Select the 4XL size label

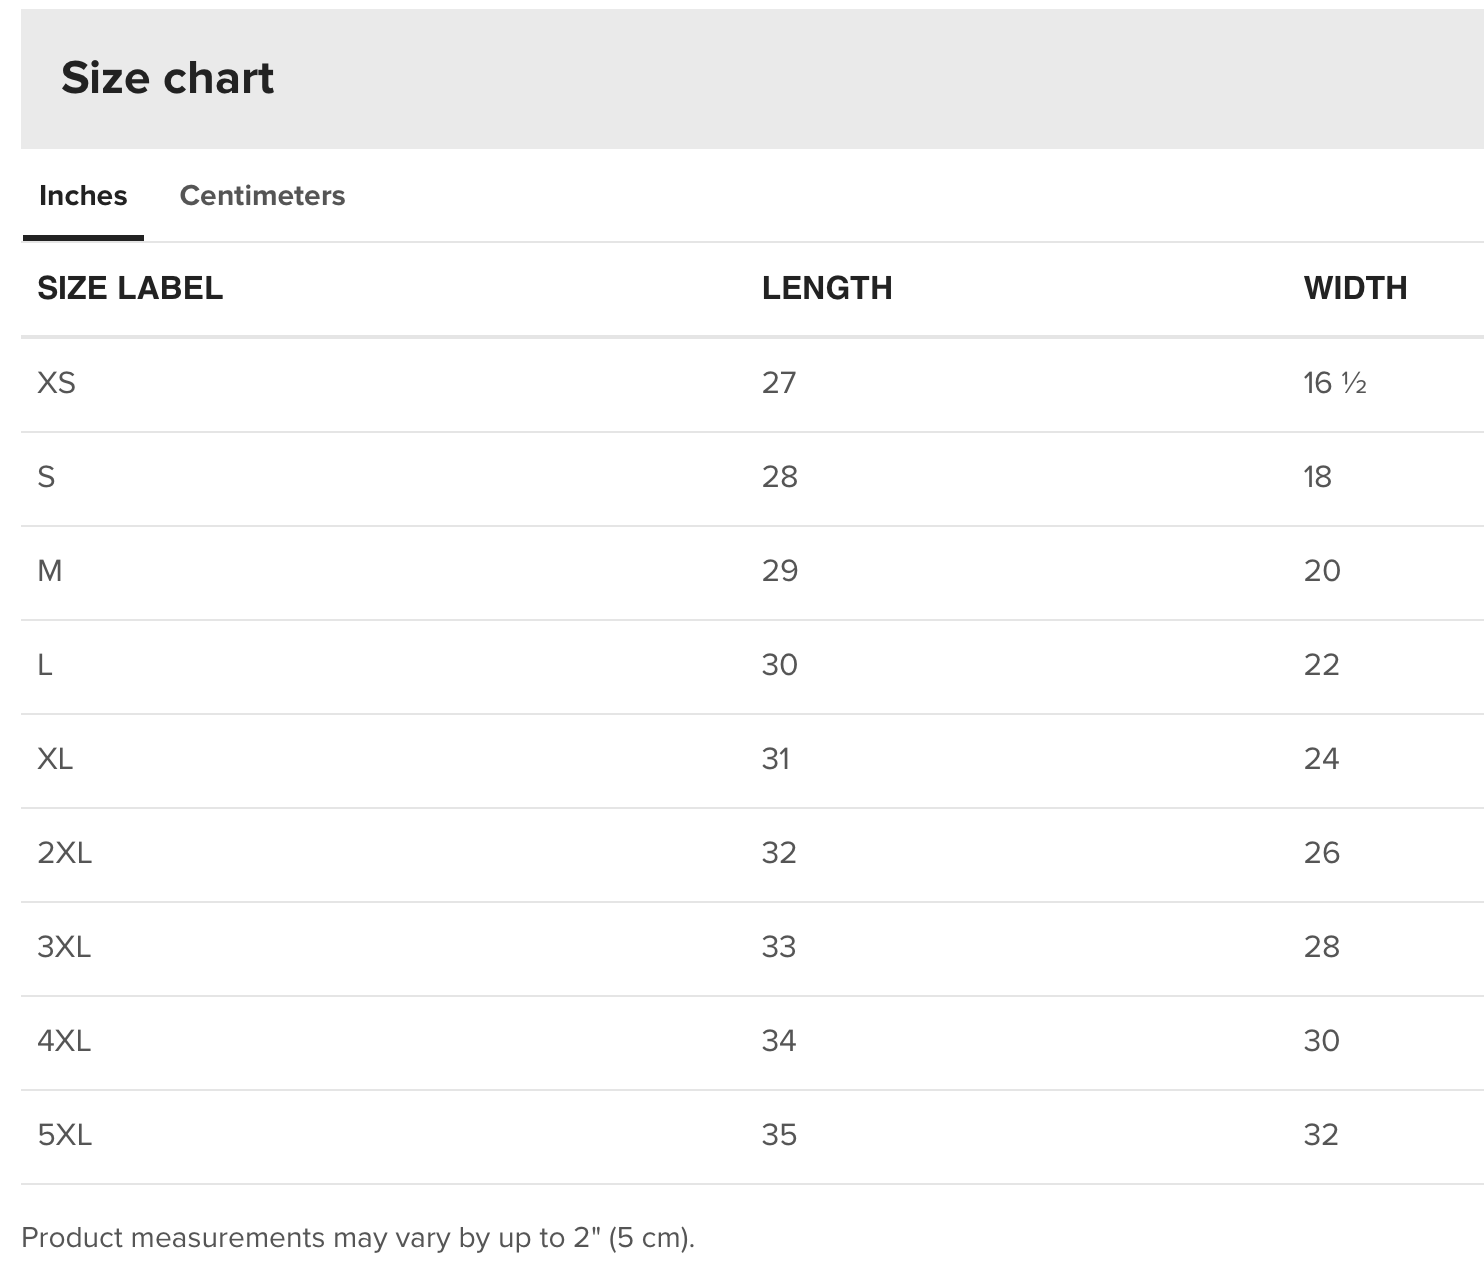coord(64,1040)
